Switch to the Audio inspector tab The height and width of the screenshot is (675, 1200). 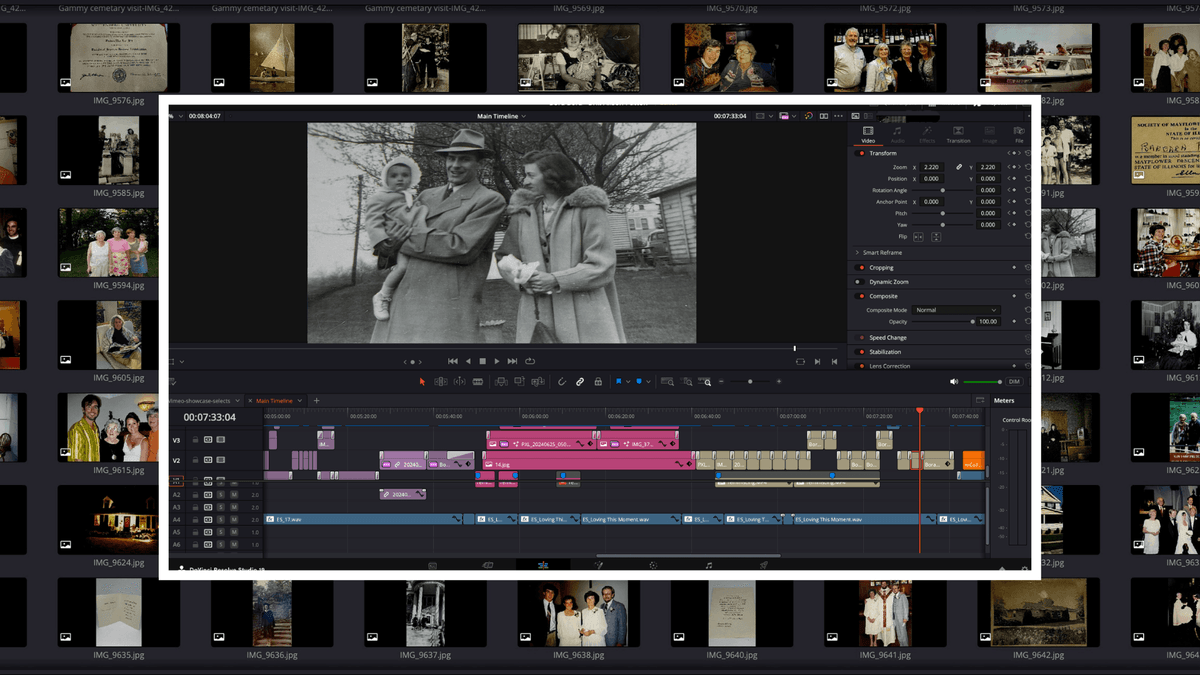pos(897,135)
